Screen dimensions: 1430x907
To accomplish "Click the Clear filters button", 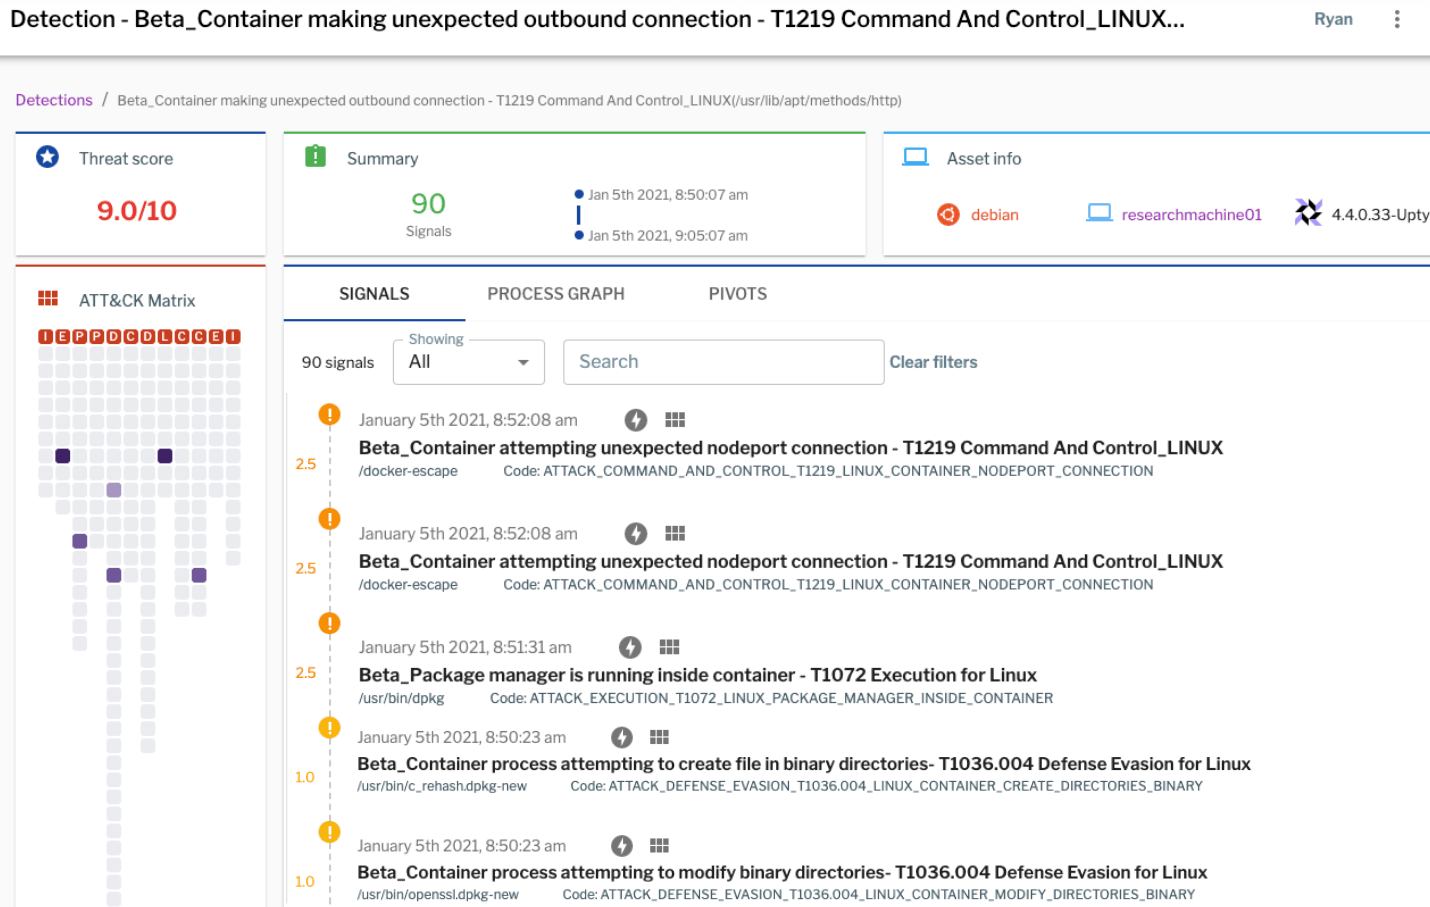I will (933, 362).
